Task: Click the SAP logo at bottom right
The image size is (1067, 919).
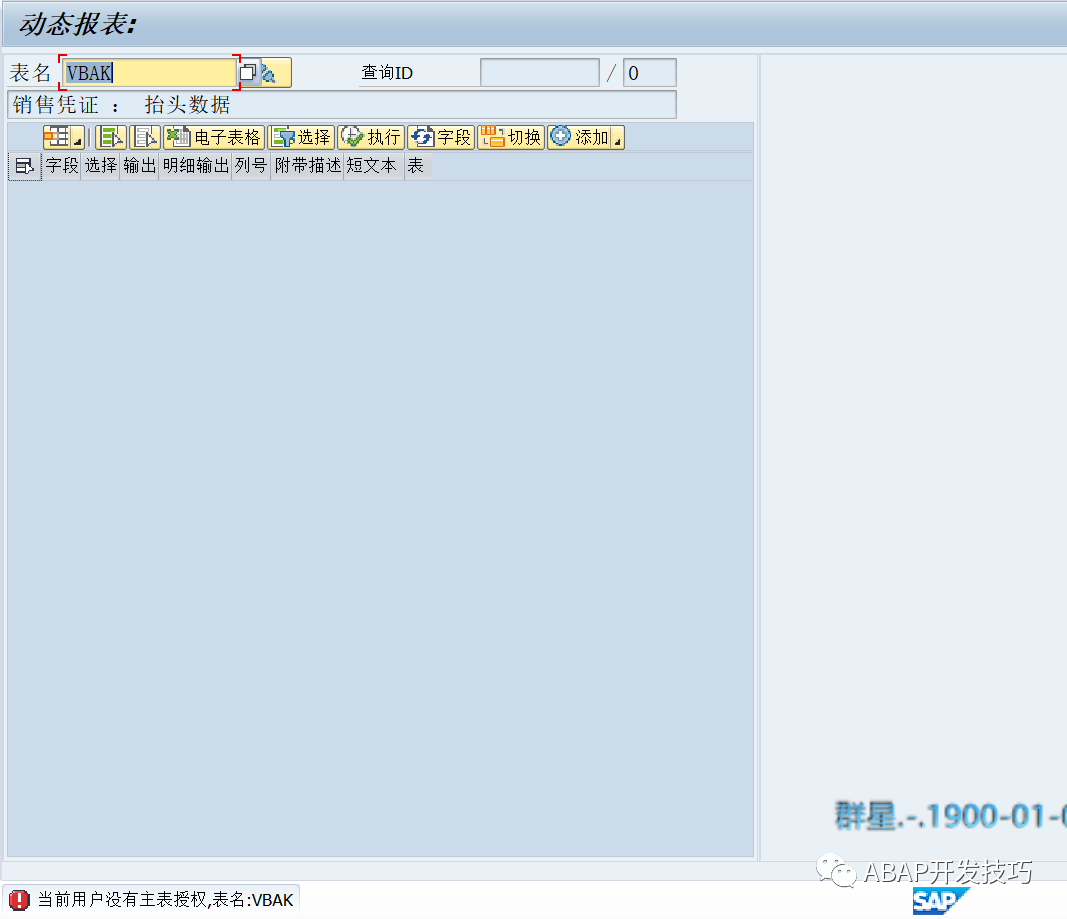Action: (x=939, y=901)
